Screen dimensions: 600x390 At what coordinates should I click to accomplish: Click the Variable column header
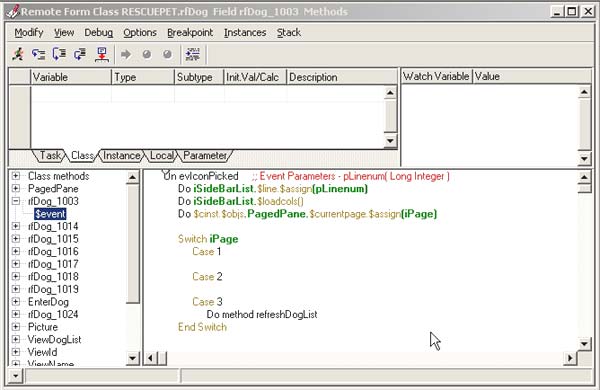[x=71, y=77]
